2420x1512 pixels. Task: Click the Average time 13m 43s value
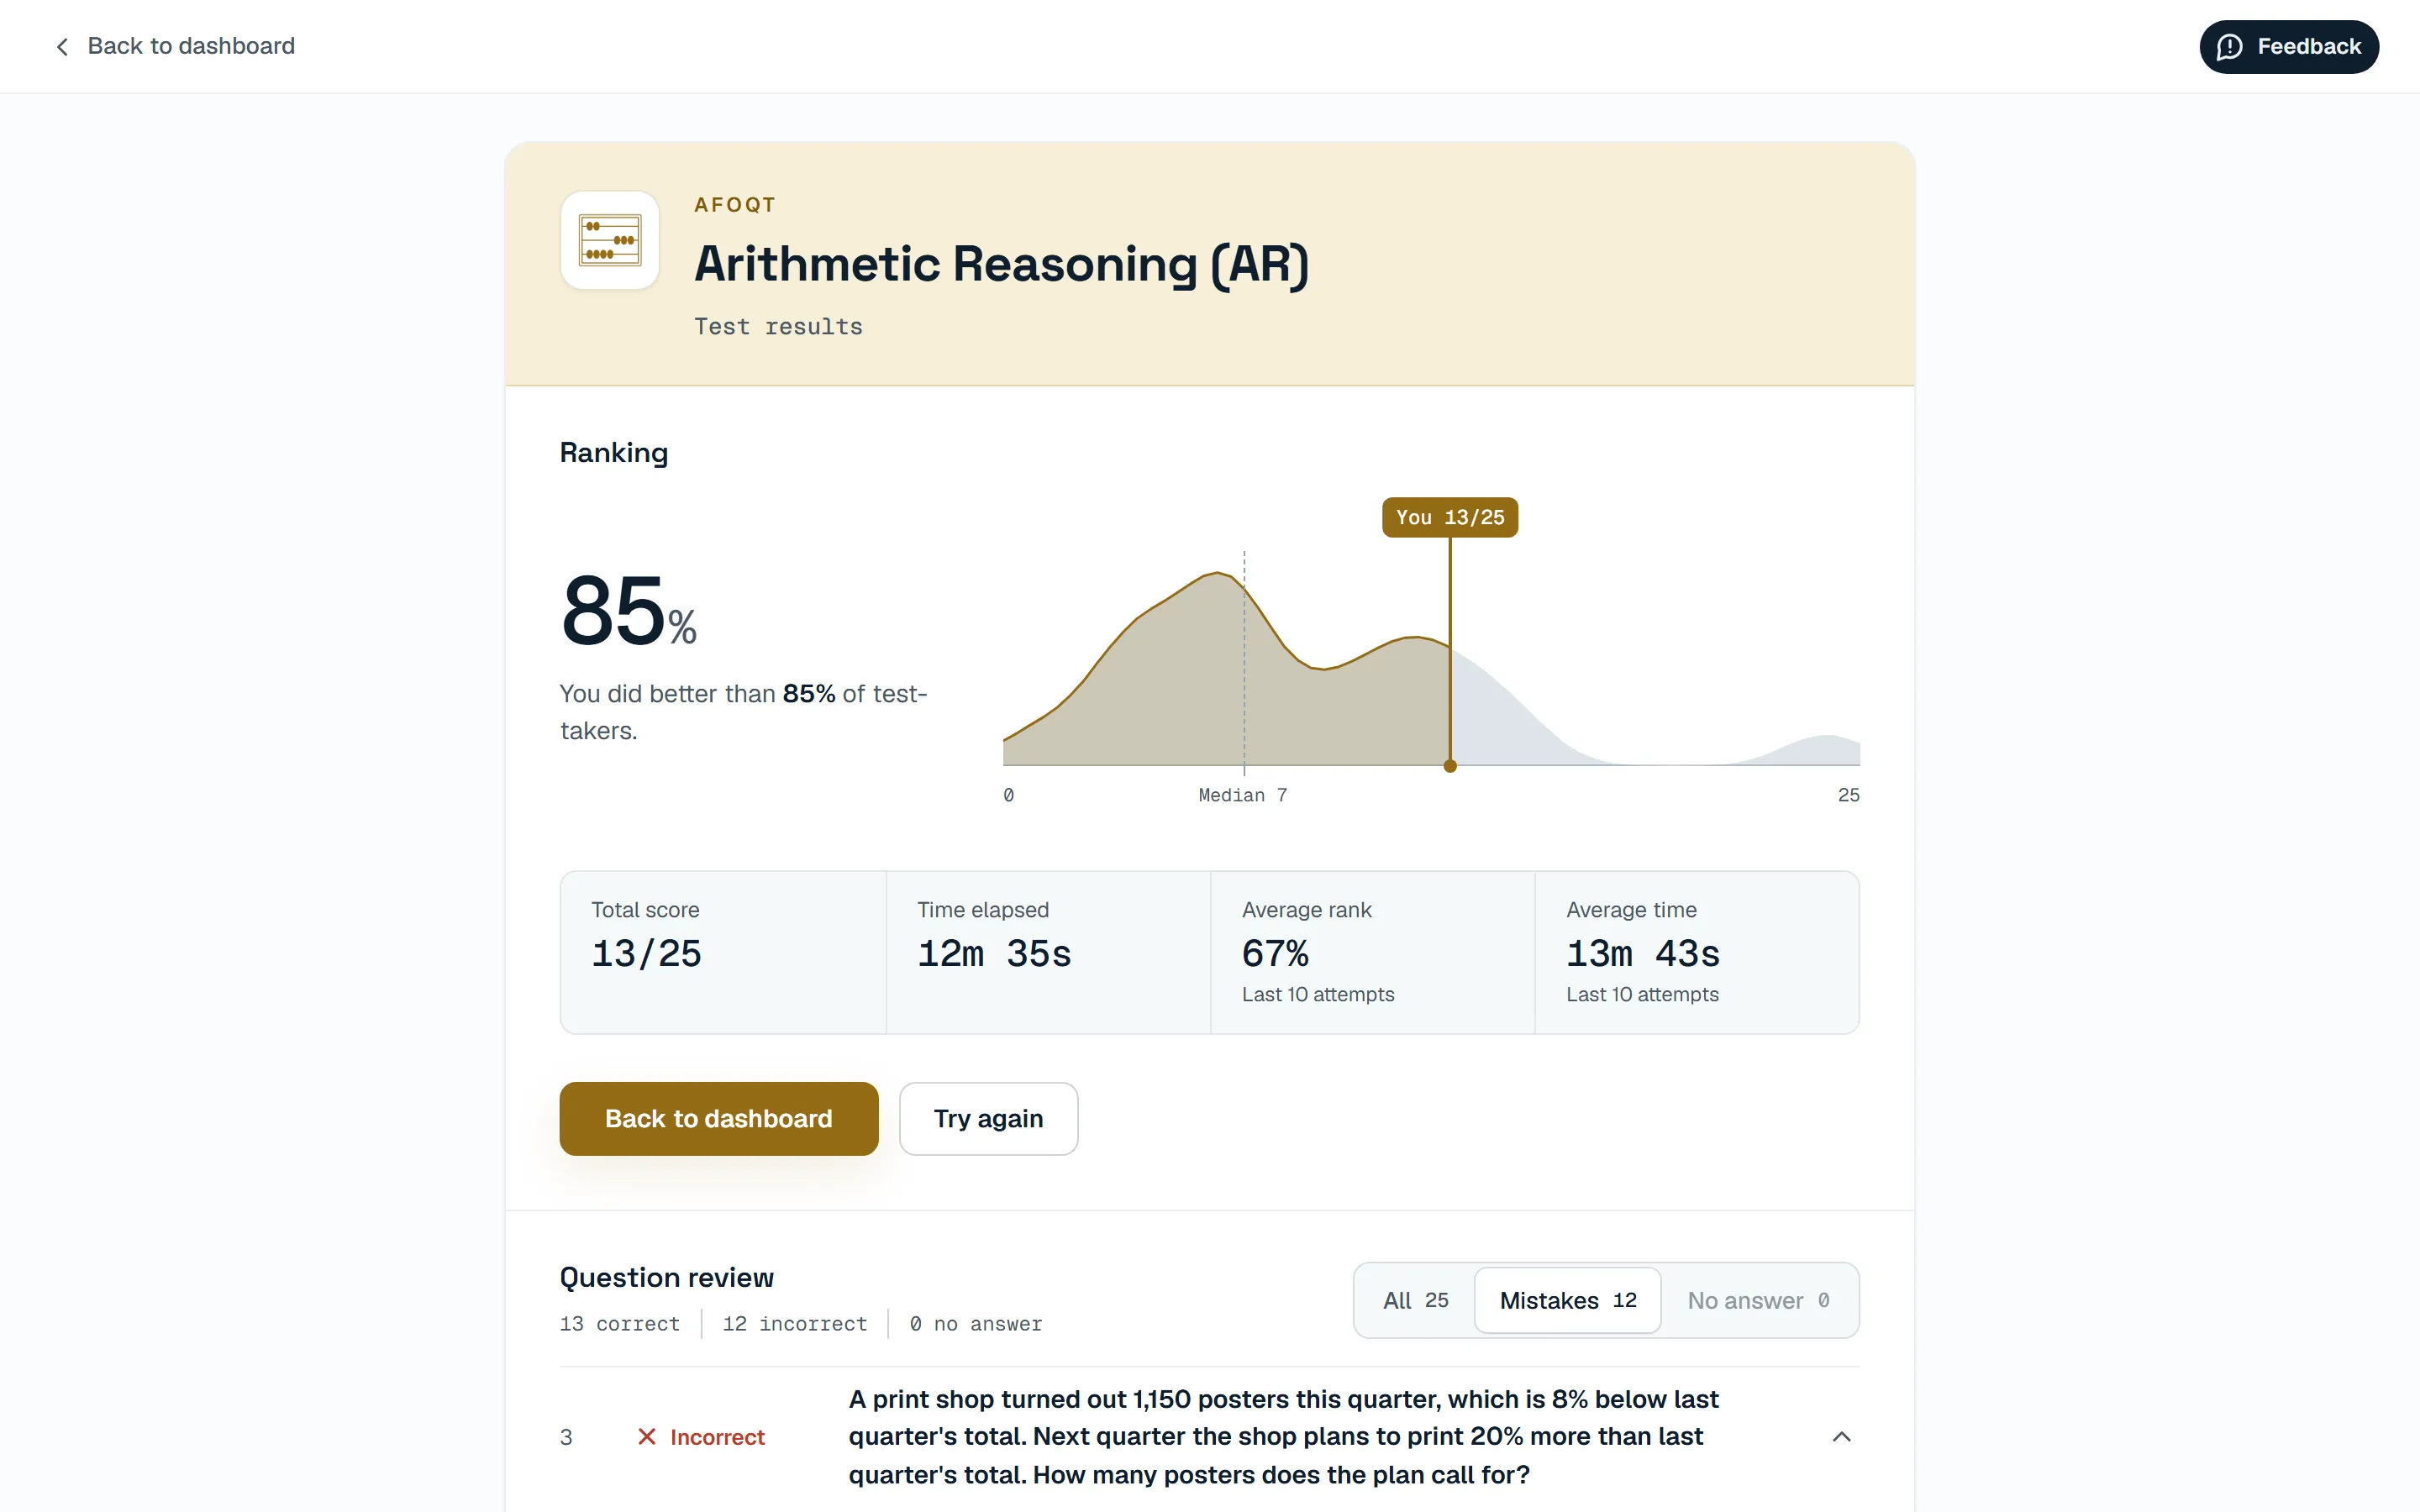pyautogui.click(x=1643, y=953)
